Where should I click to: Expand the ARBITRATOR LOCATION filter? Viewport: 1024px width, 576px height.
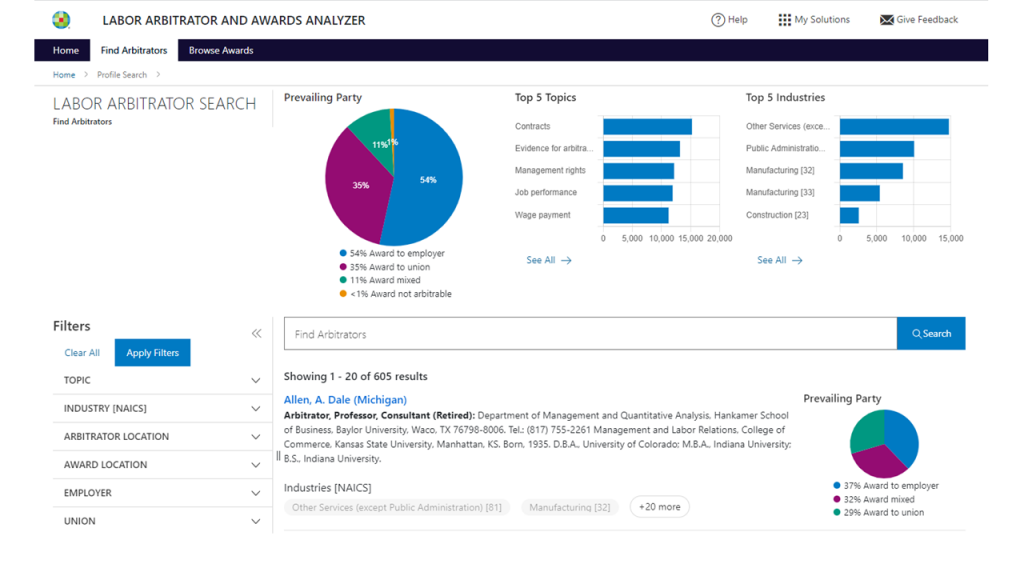tap(255, 437)
